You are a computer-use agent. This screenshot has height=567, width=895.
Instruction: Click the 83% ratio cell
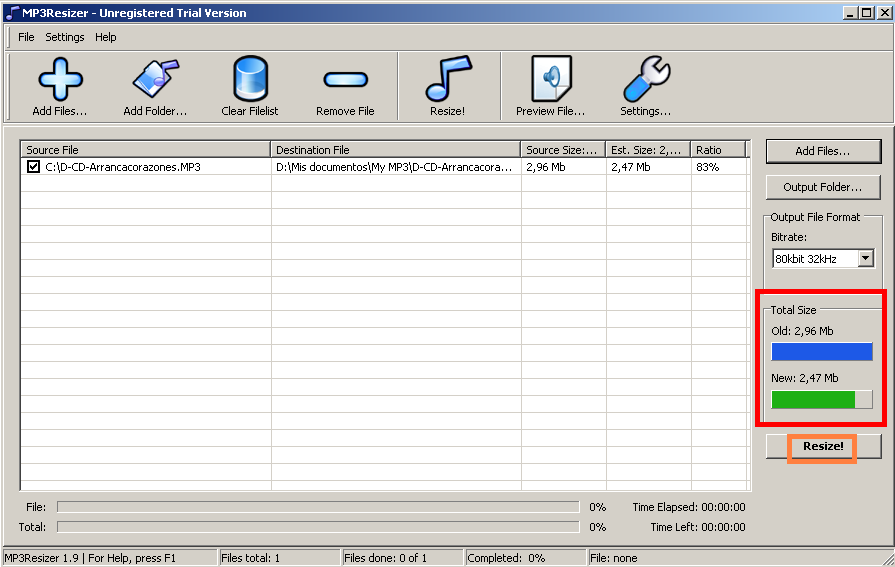(x=708, y=167)
